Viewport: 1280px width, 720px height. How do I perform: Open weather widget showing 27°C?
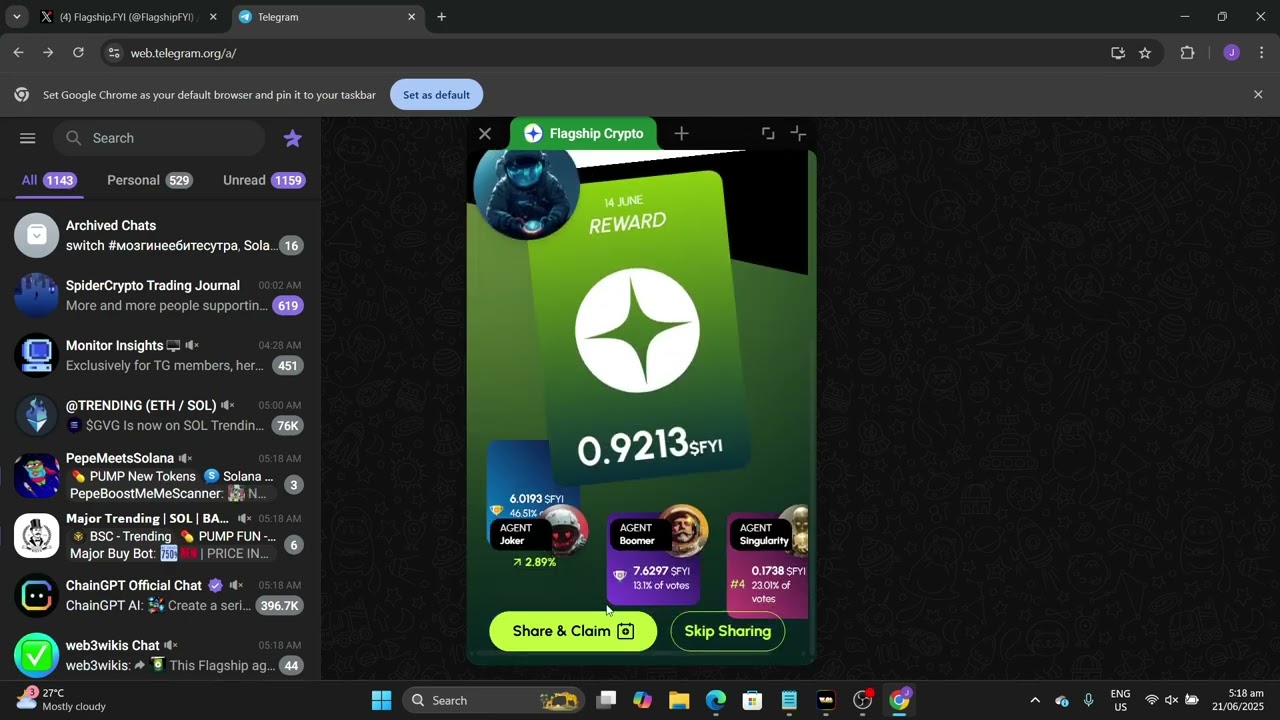point(60,700)
